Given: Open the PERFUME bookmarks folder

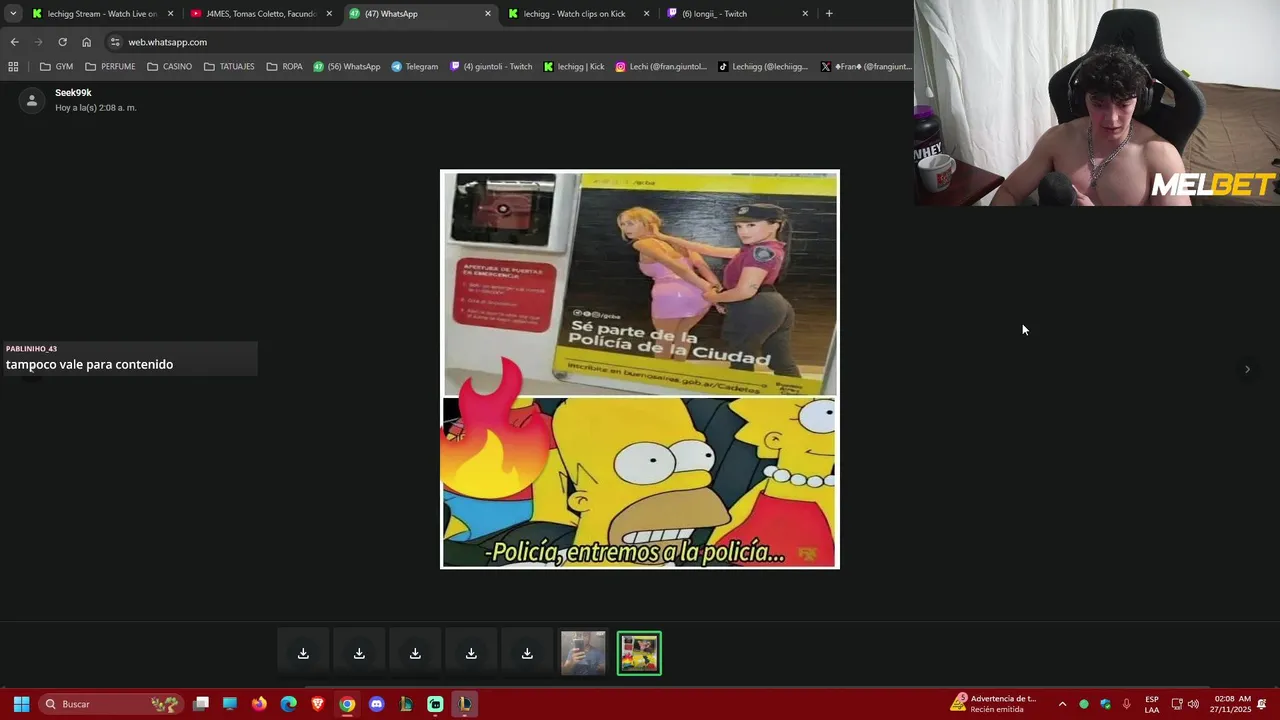Looking at the screenshot, I should [x=110, y=66].
